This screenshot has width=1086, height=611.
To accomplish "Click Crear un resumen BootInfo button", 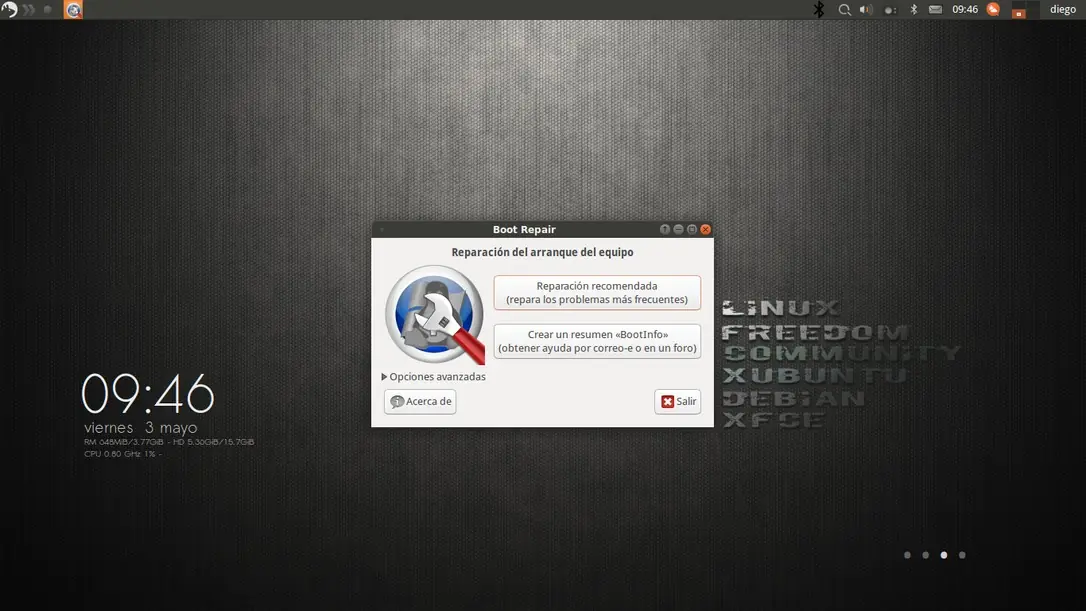I will pyautogui.click(x=597, y=341).
